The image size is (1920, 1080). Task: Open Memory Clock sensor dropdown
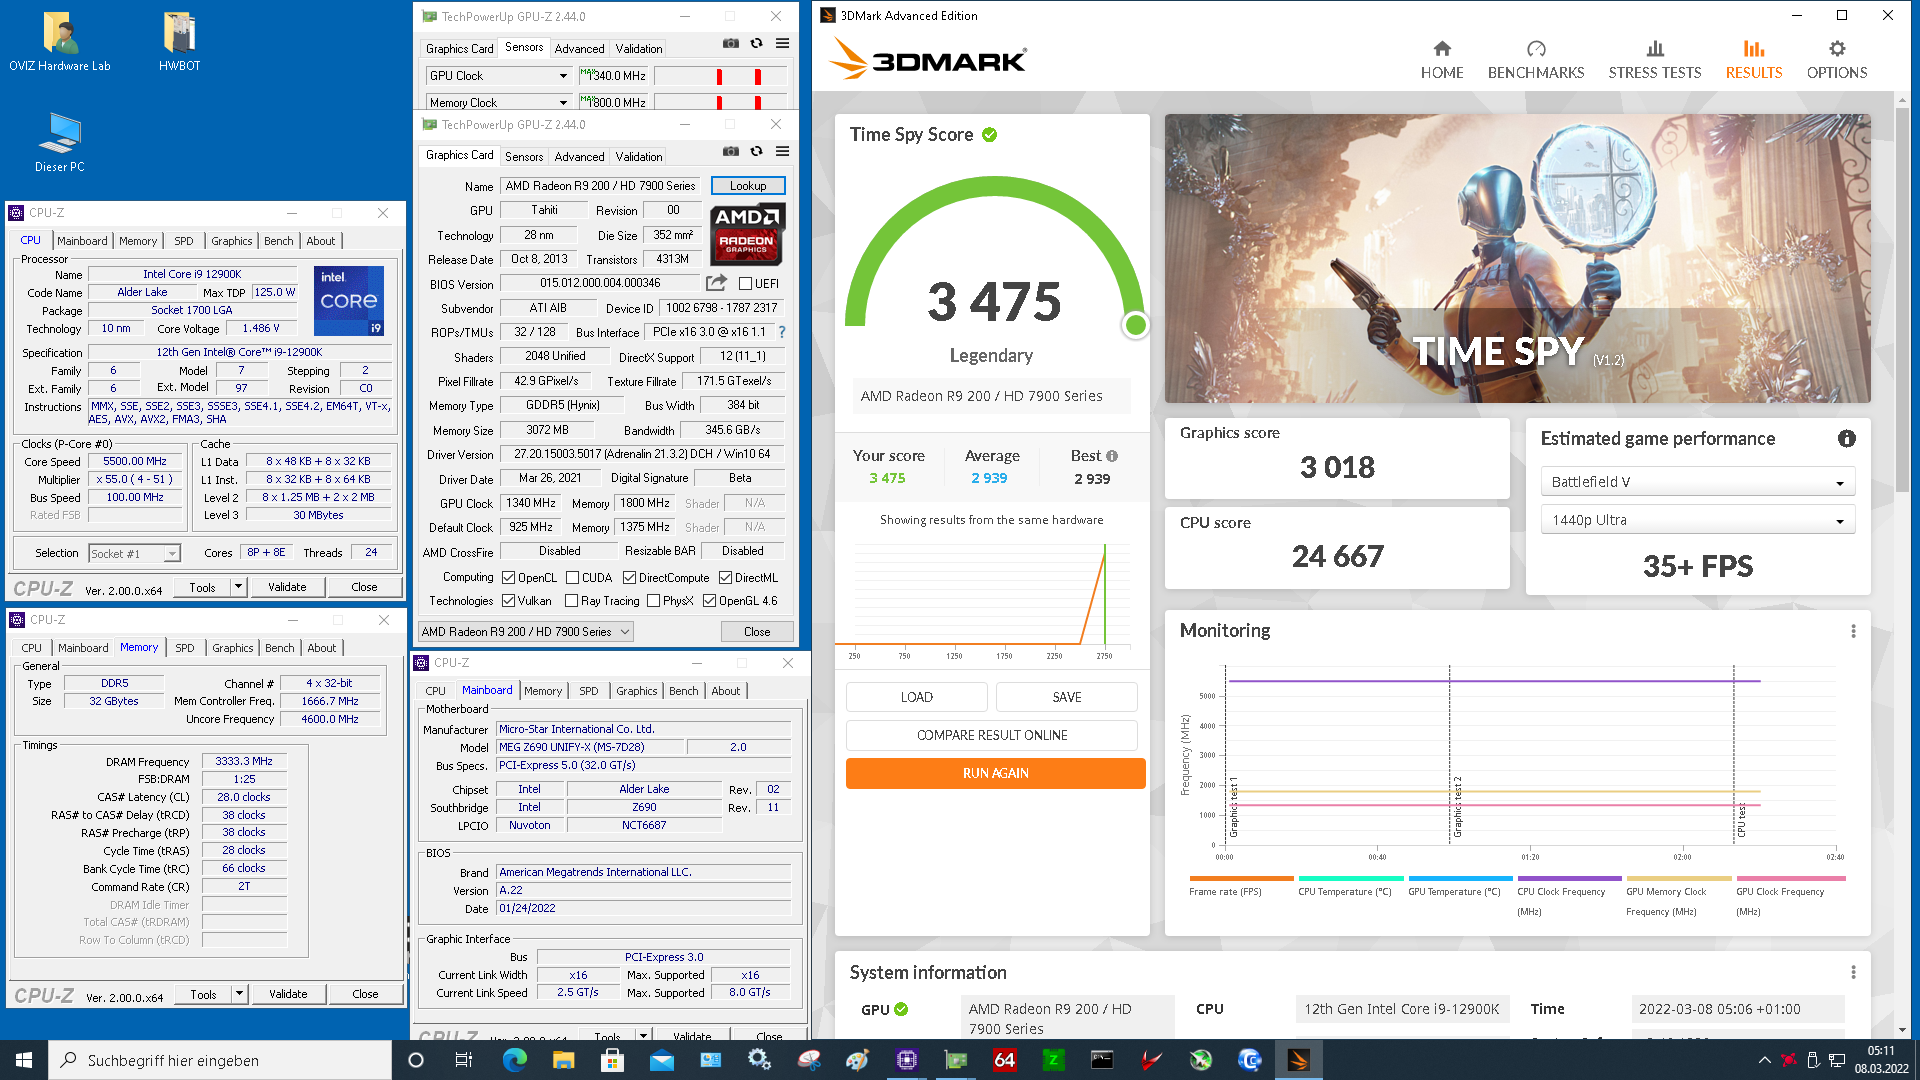click(498, 102)
